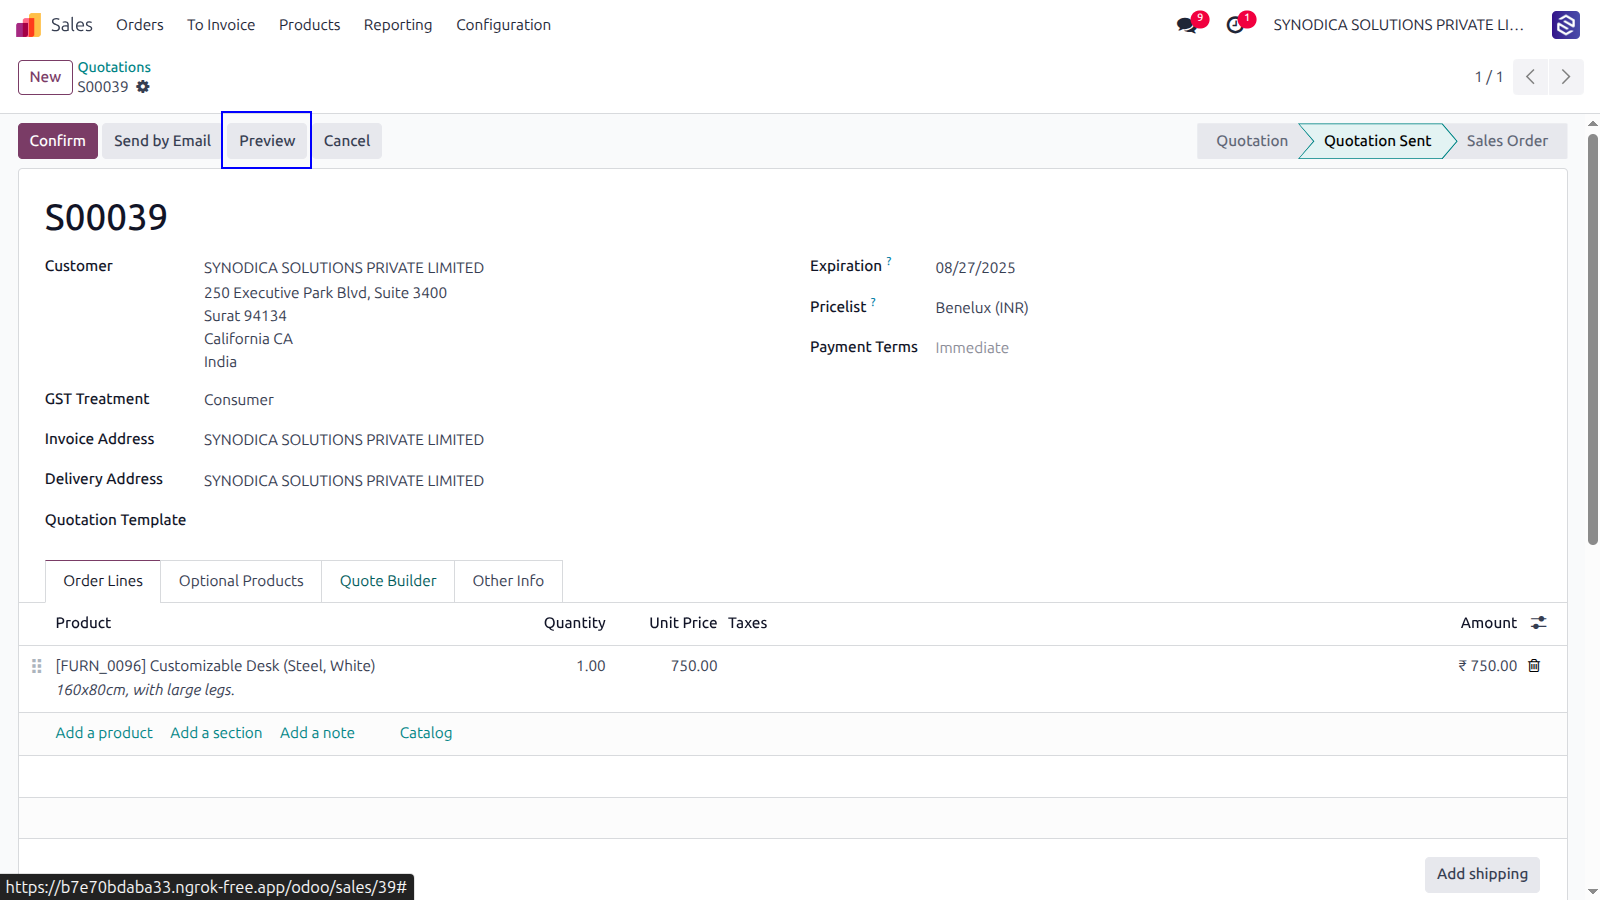Open company switcher SYNODICA SOLUTIONS PRIVATE LI...

pos(1398,25)
